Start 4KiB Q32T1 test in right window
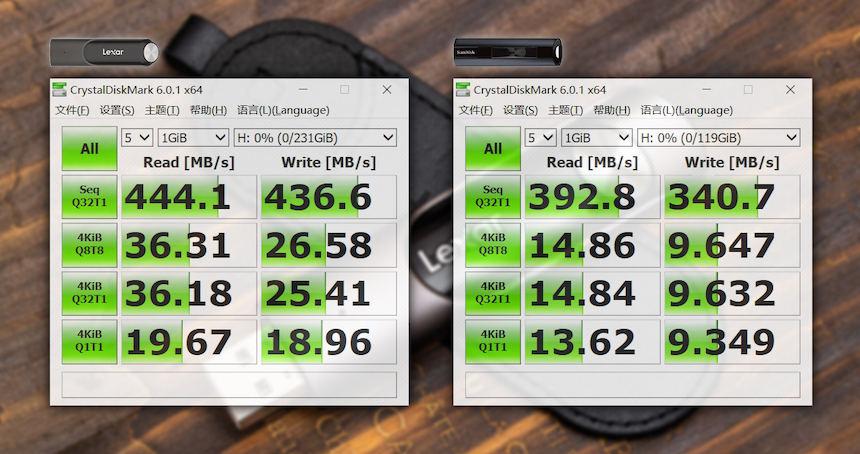 [493, 293]
